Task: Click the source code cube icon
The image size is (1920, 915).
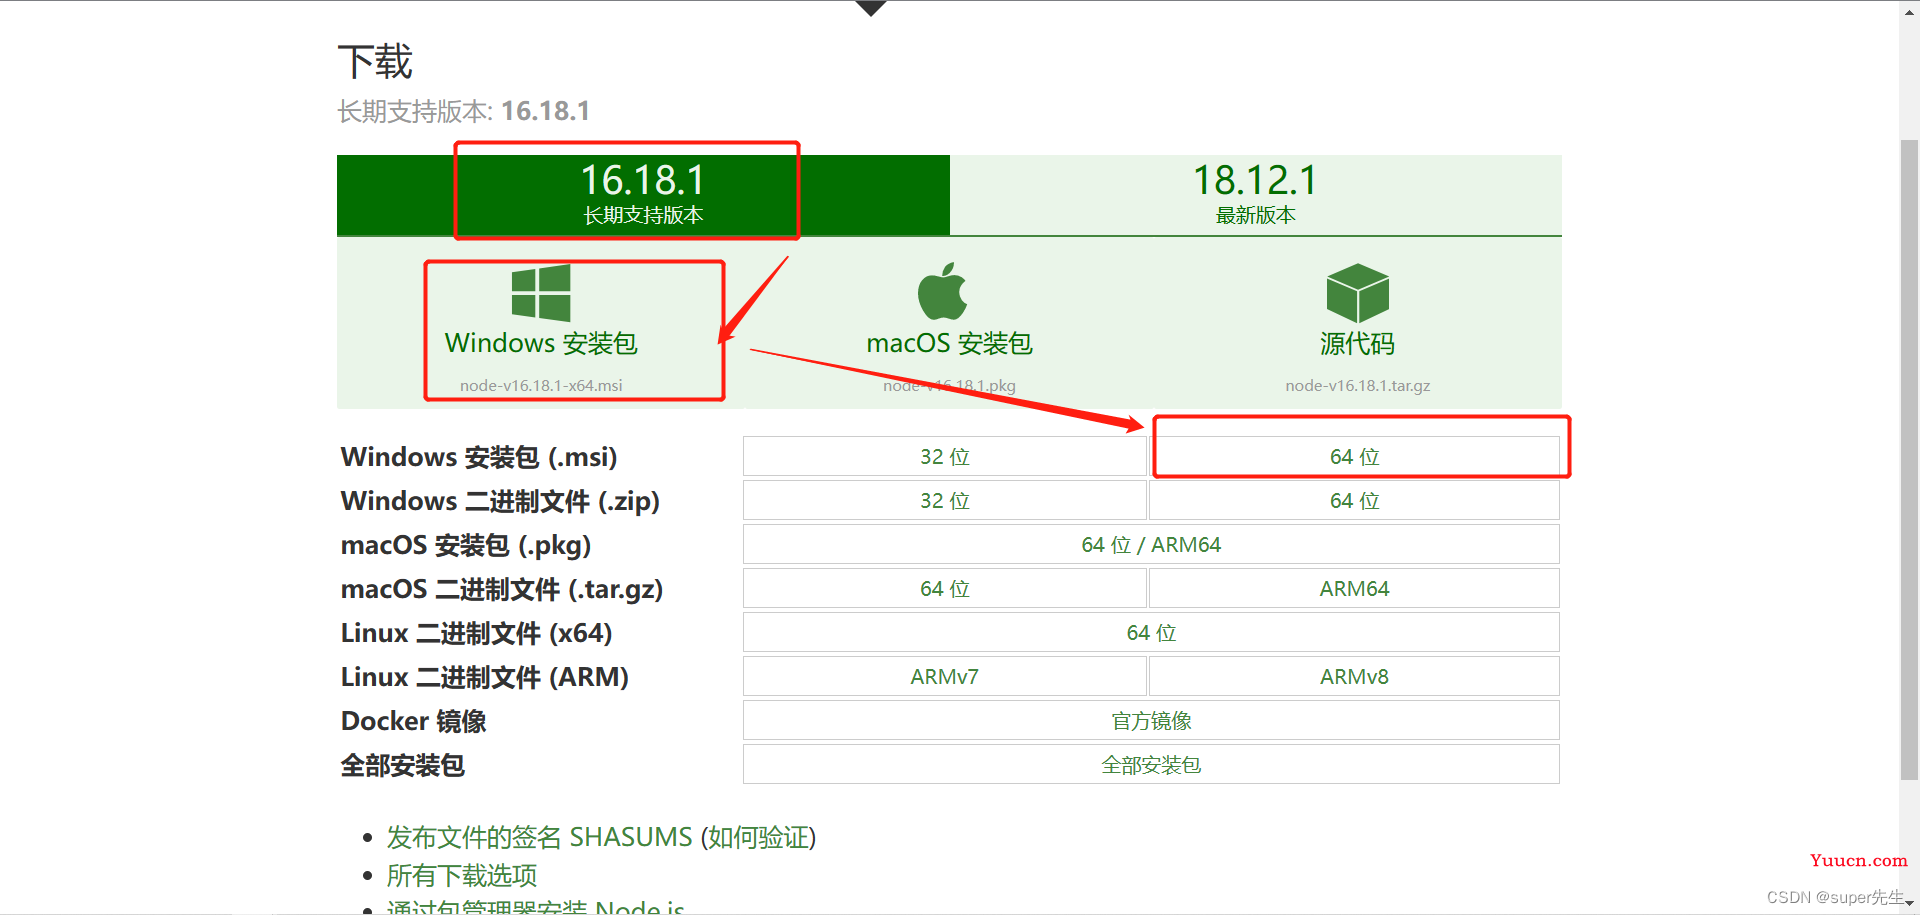Action: point(1357,293)
